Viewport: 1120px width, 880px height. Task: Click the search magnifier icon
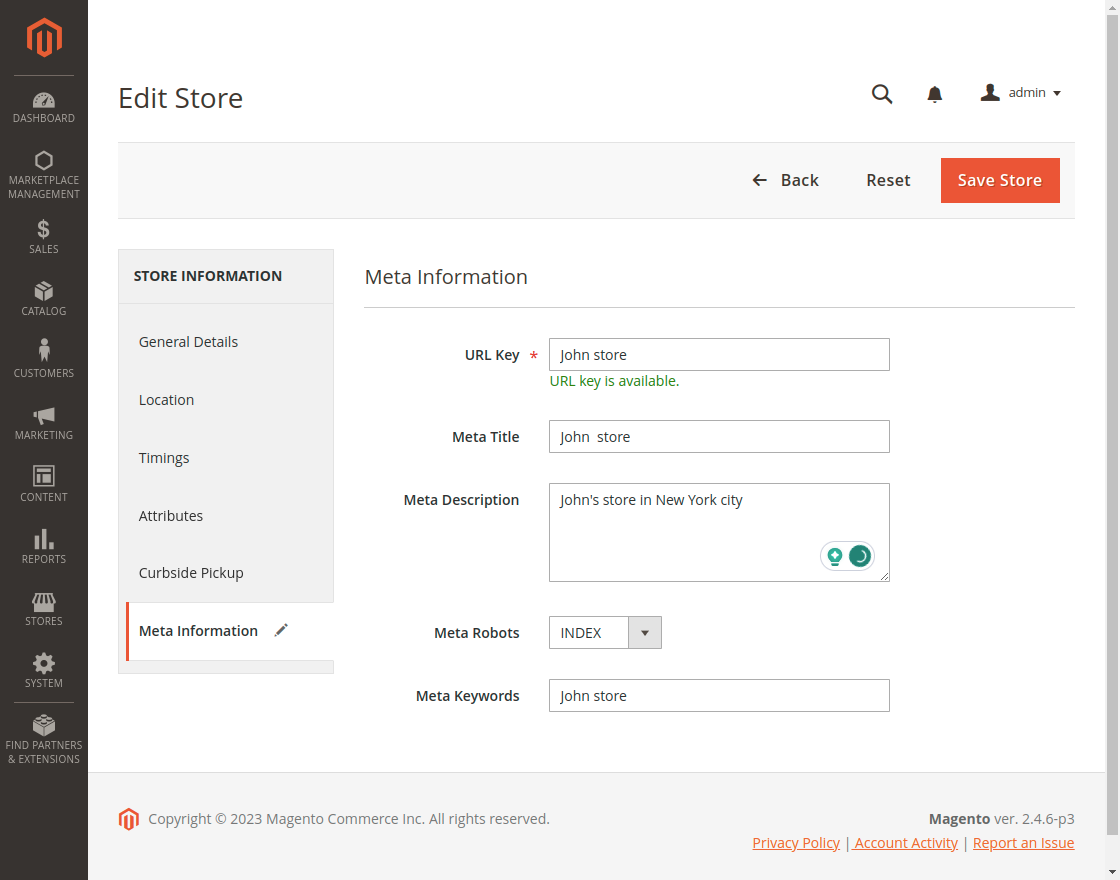881,94
